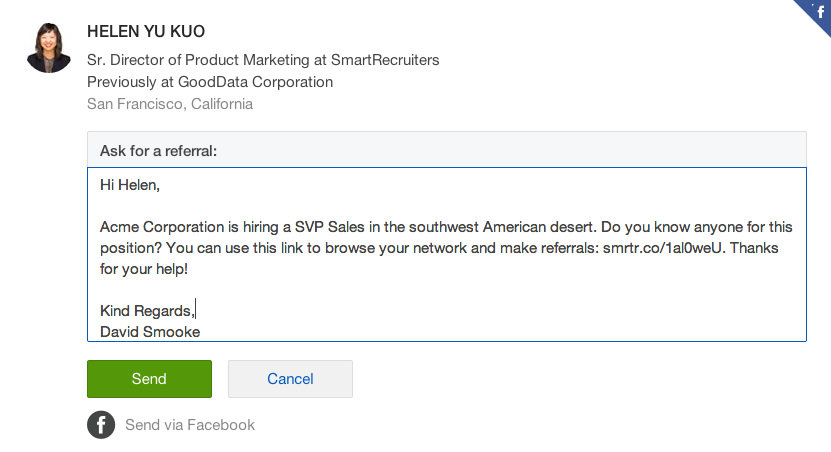The height and width of the screenshot is (452, 831).
Task: Click 'for your help!' line in message
Action: 144,269
